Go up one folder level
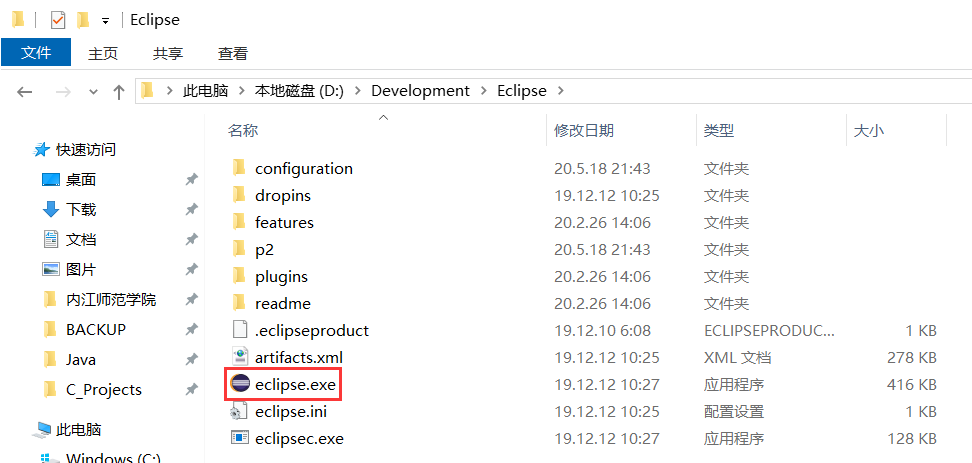 click(x=119, y=92)
